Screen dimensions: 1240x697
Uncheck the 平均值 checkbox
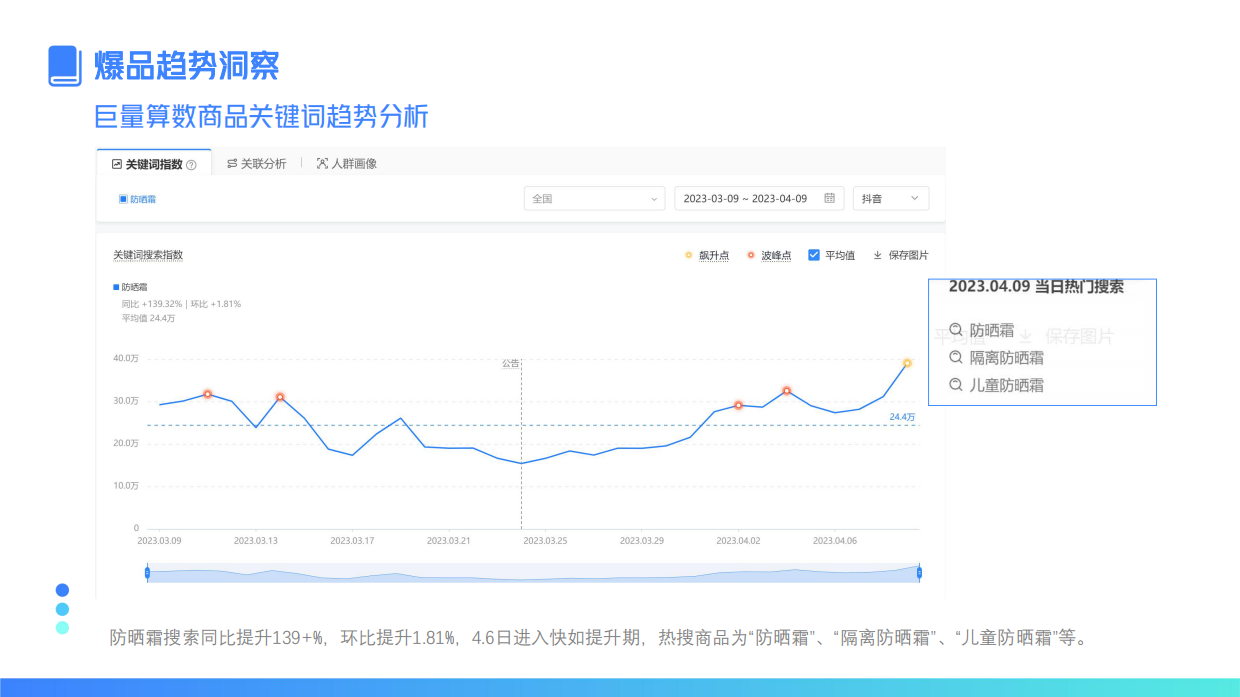point(814,255)
